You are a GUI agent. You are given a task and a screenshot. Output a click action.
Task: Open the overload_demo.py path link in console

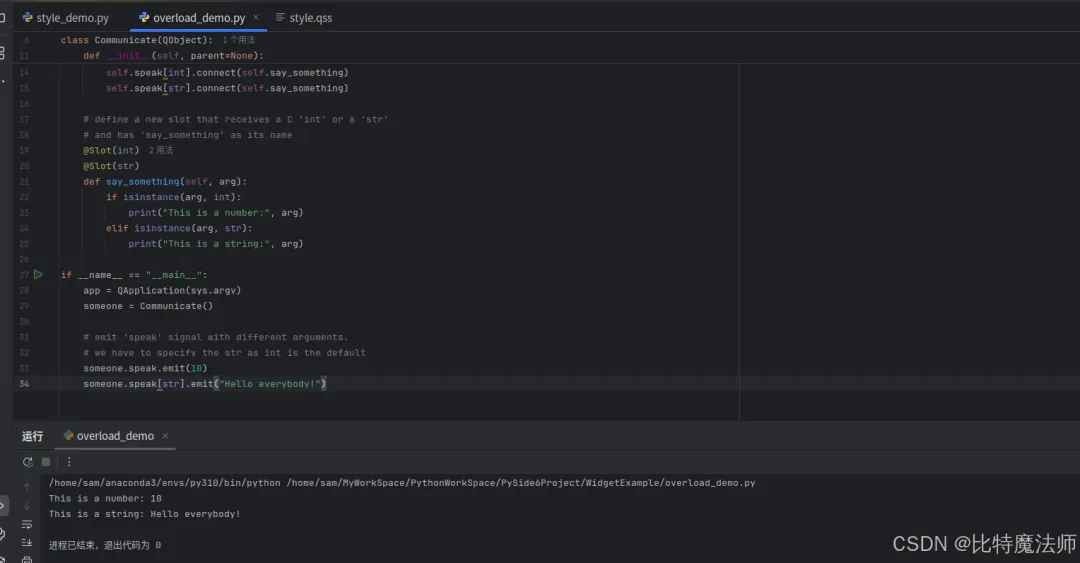pos(521,483)
